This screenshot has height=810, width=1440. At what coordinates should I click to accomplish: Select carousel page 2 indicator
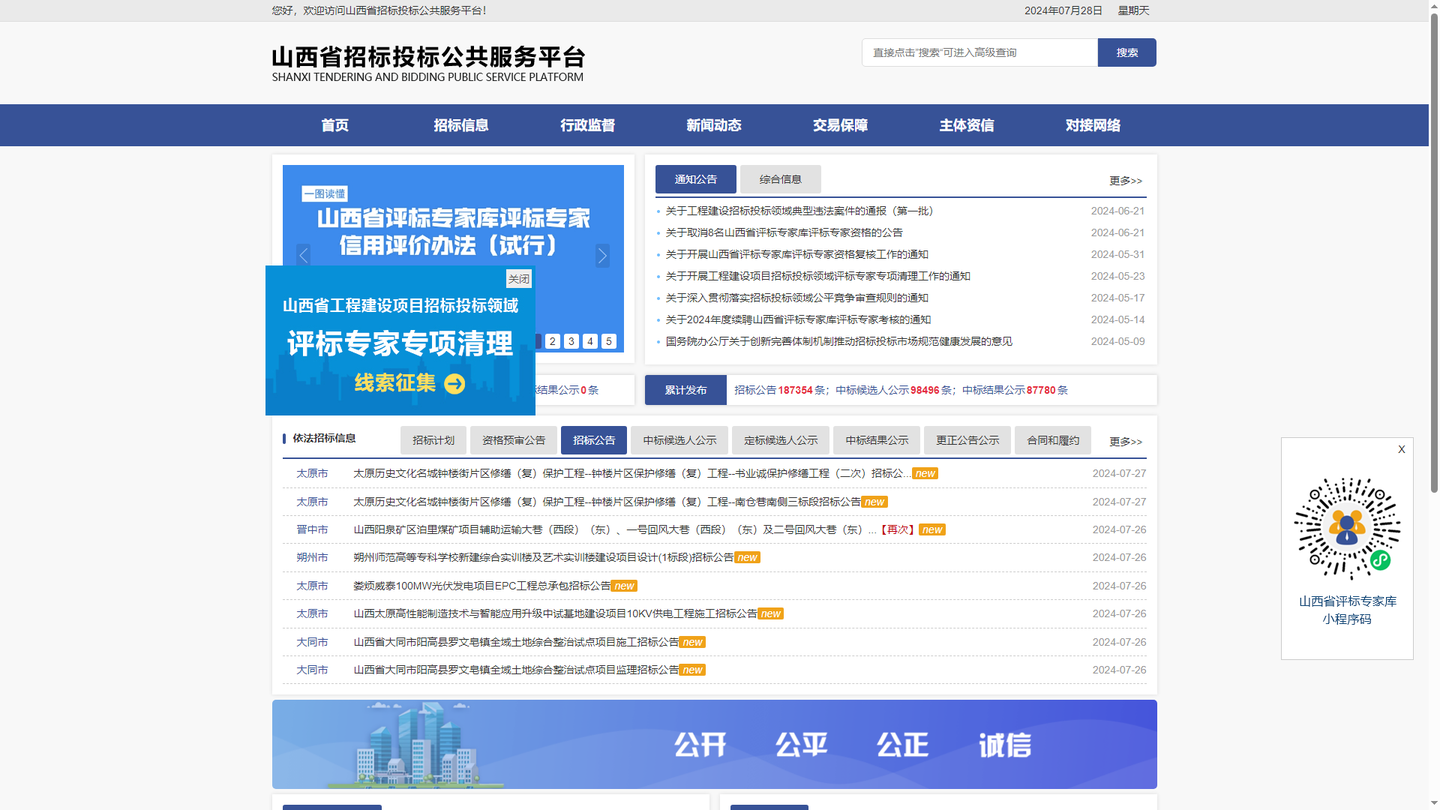pyautogui.click(x=552, y=341)
